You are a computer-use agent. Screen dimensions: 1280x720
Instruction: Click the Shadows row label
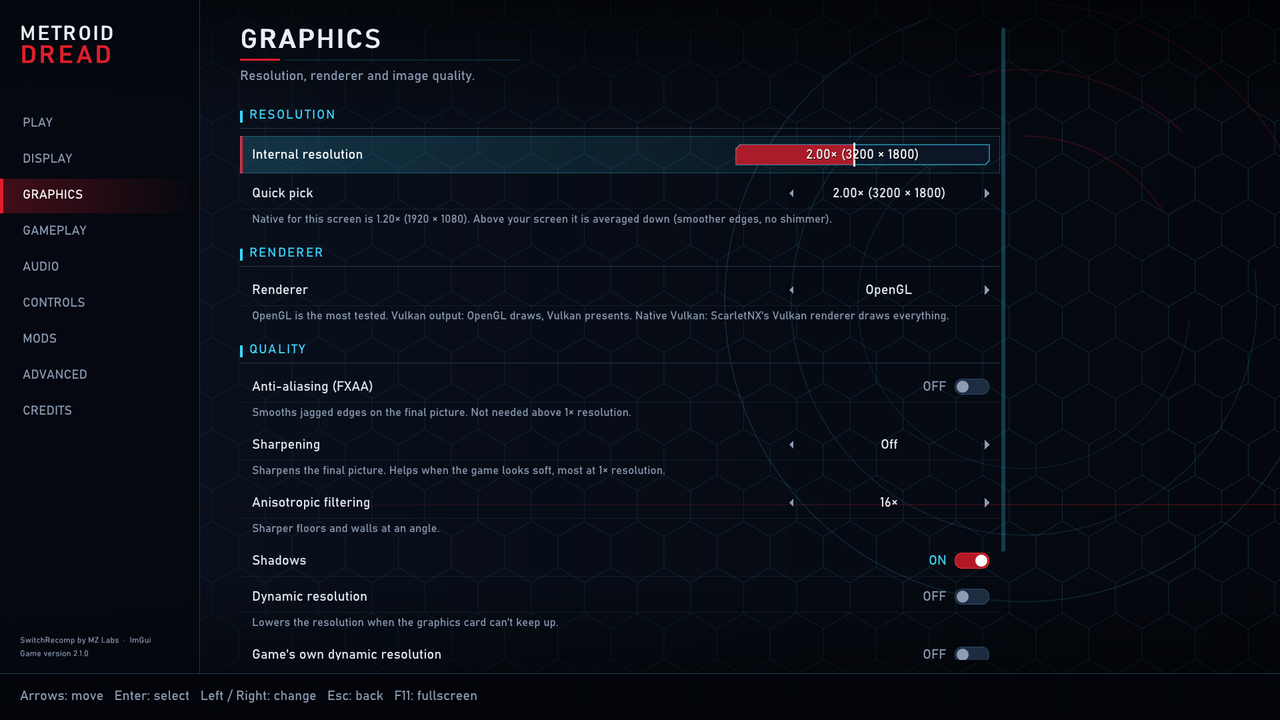279,561
